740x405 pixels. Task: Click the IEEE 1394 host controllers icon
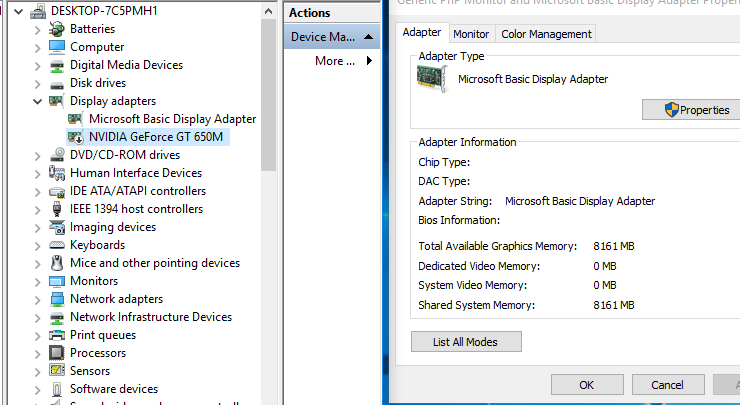pos(57,209)
